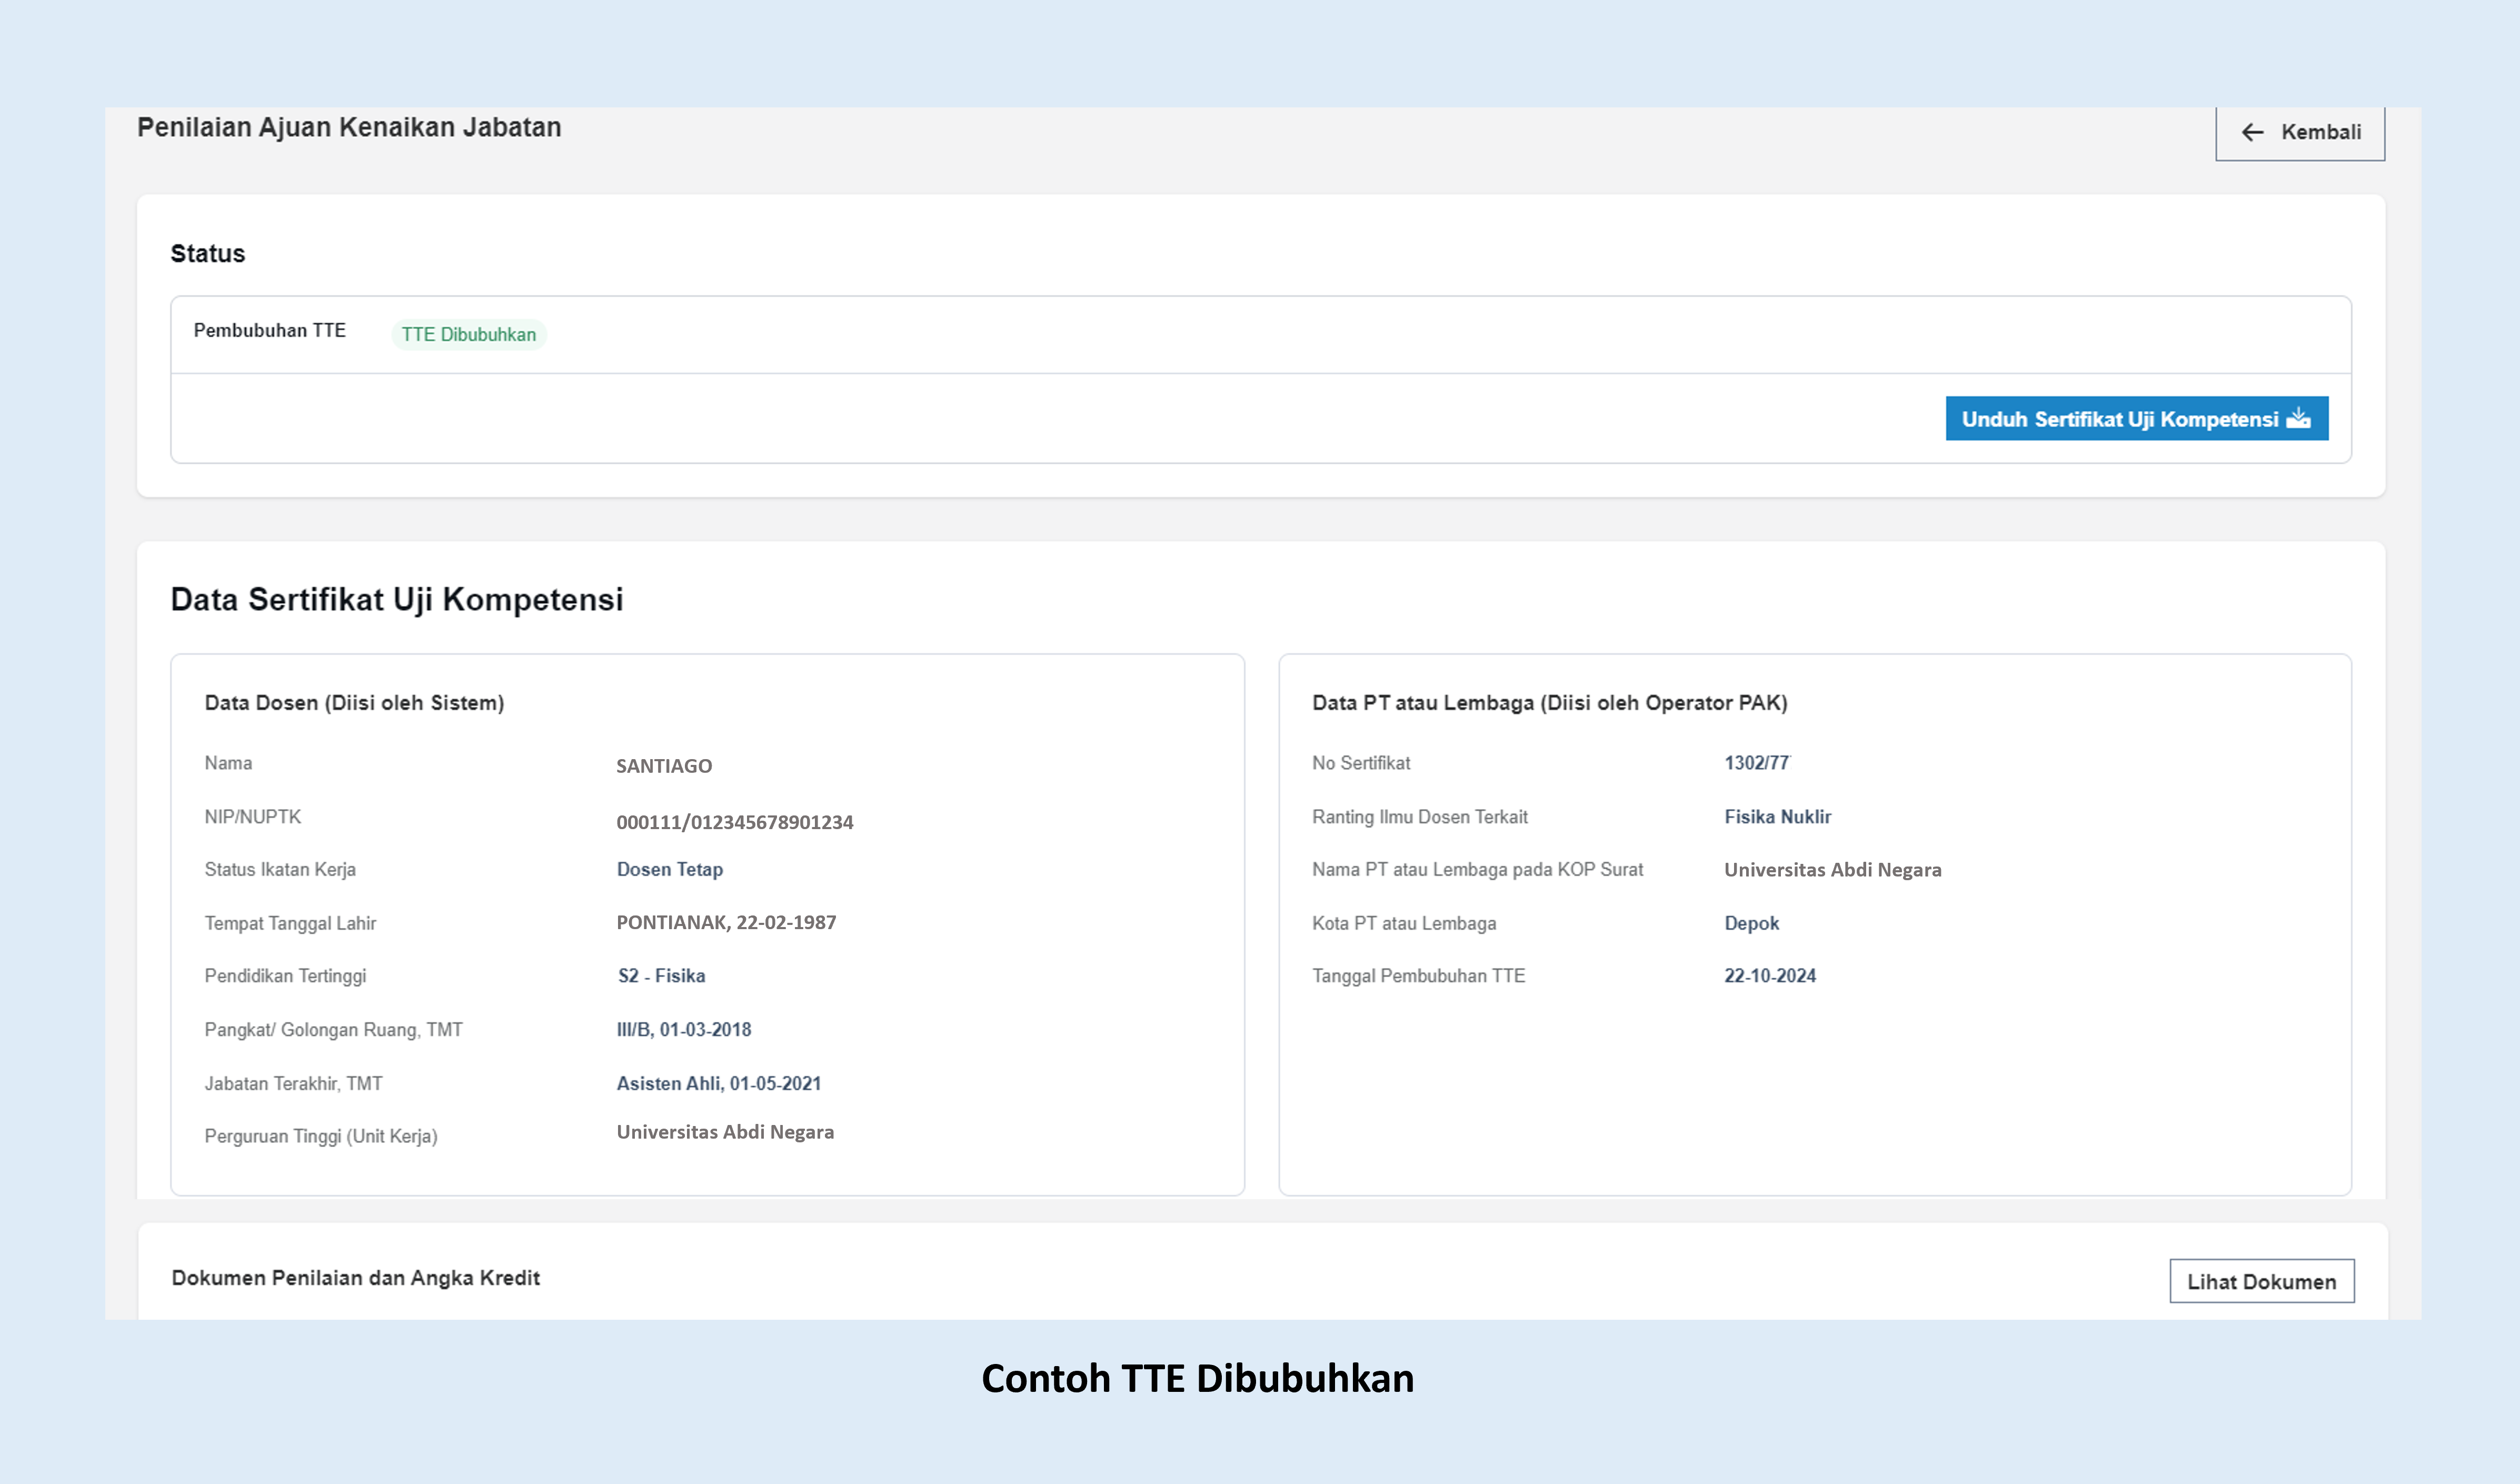The width and height of the screenshot is (2520, 1484).
Task: Click education value S2 - Fisika
Action: [661, 976]
